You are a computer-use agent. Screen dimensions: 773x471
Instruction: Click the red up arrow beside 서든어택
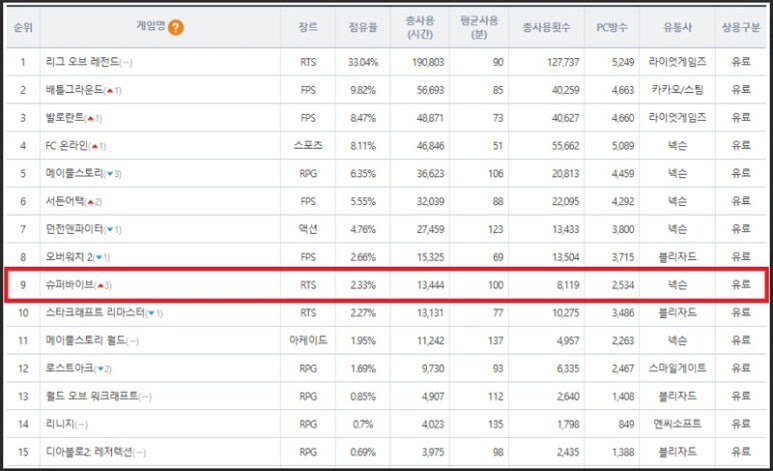tap(91, 202)
